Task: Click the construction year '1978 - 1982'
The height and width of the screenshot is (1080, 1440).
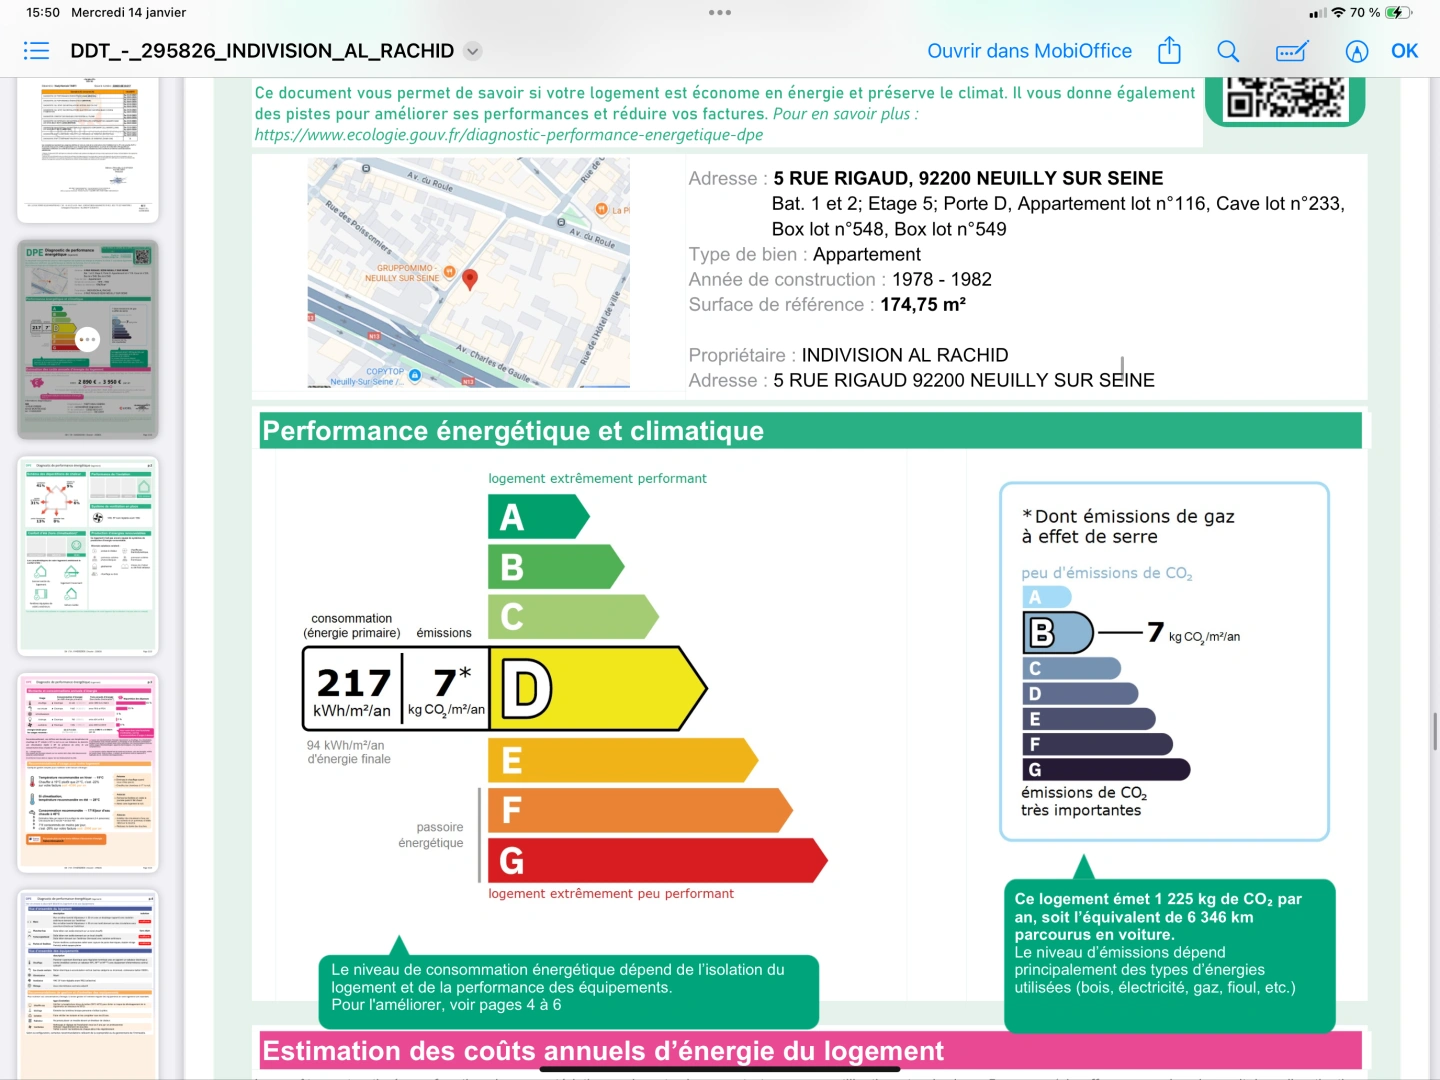Action: click(x=942, y=279)
